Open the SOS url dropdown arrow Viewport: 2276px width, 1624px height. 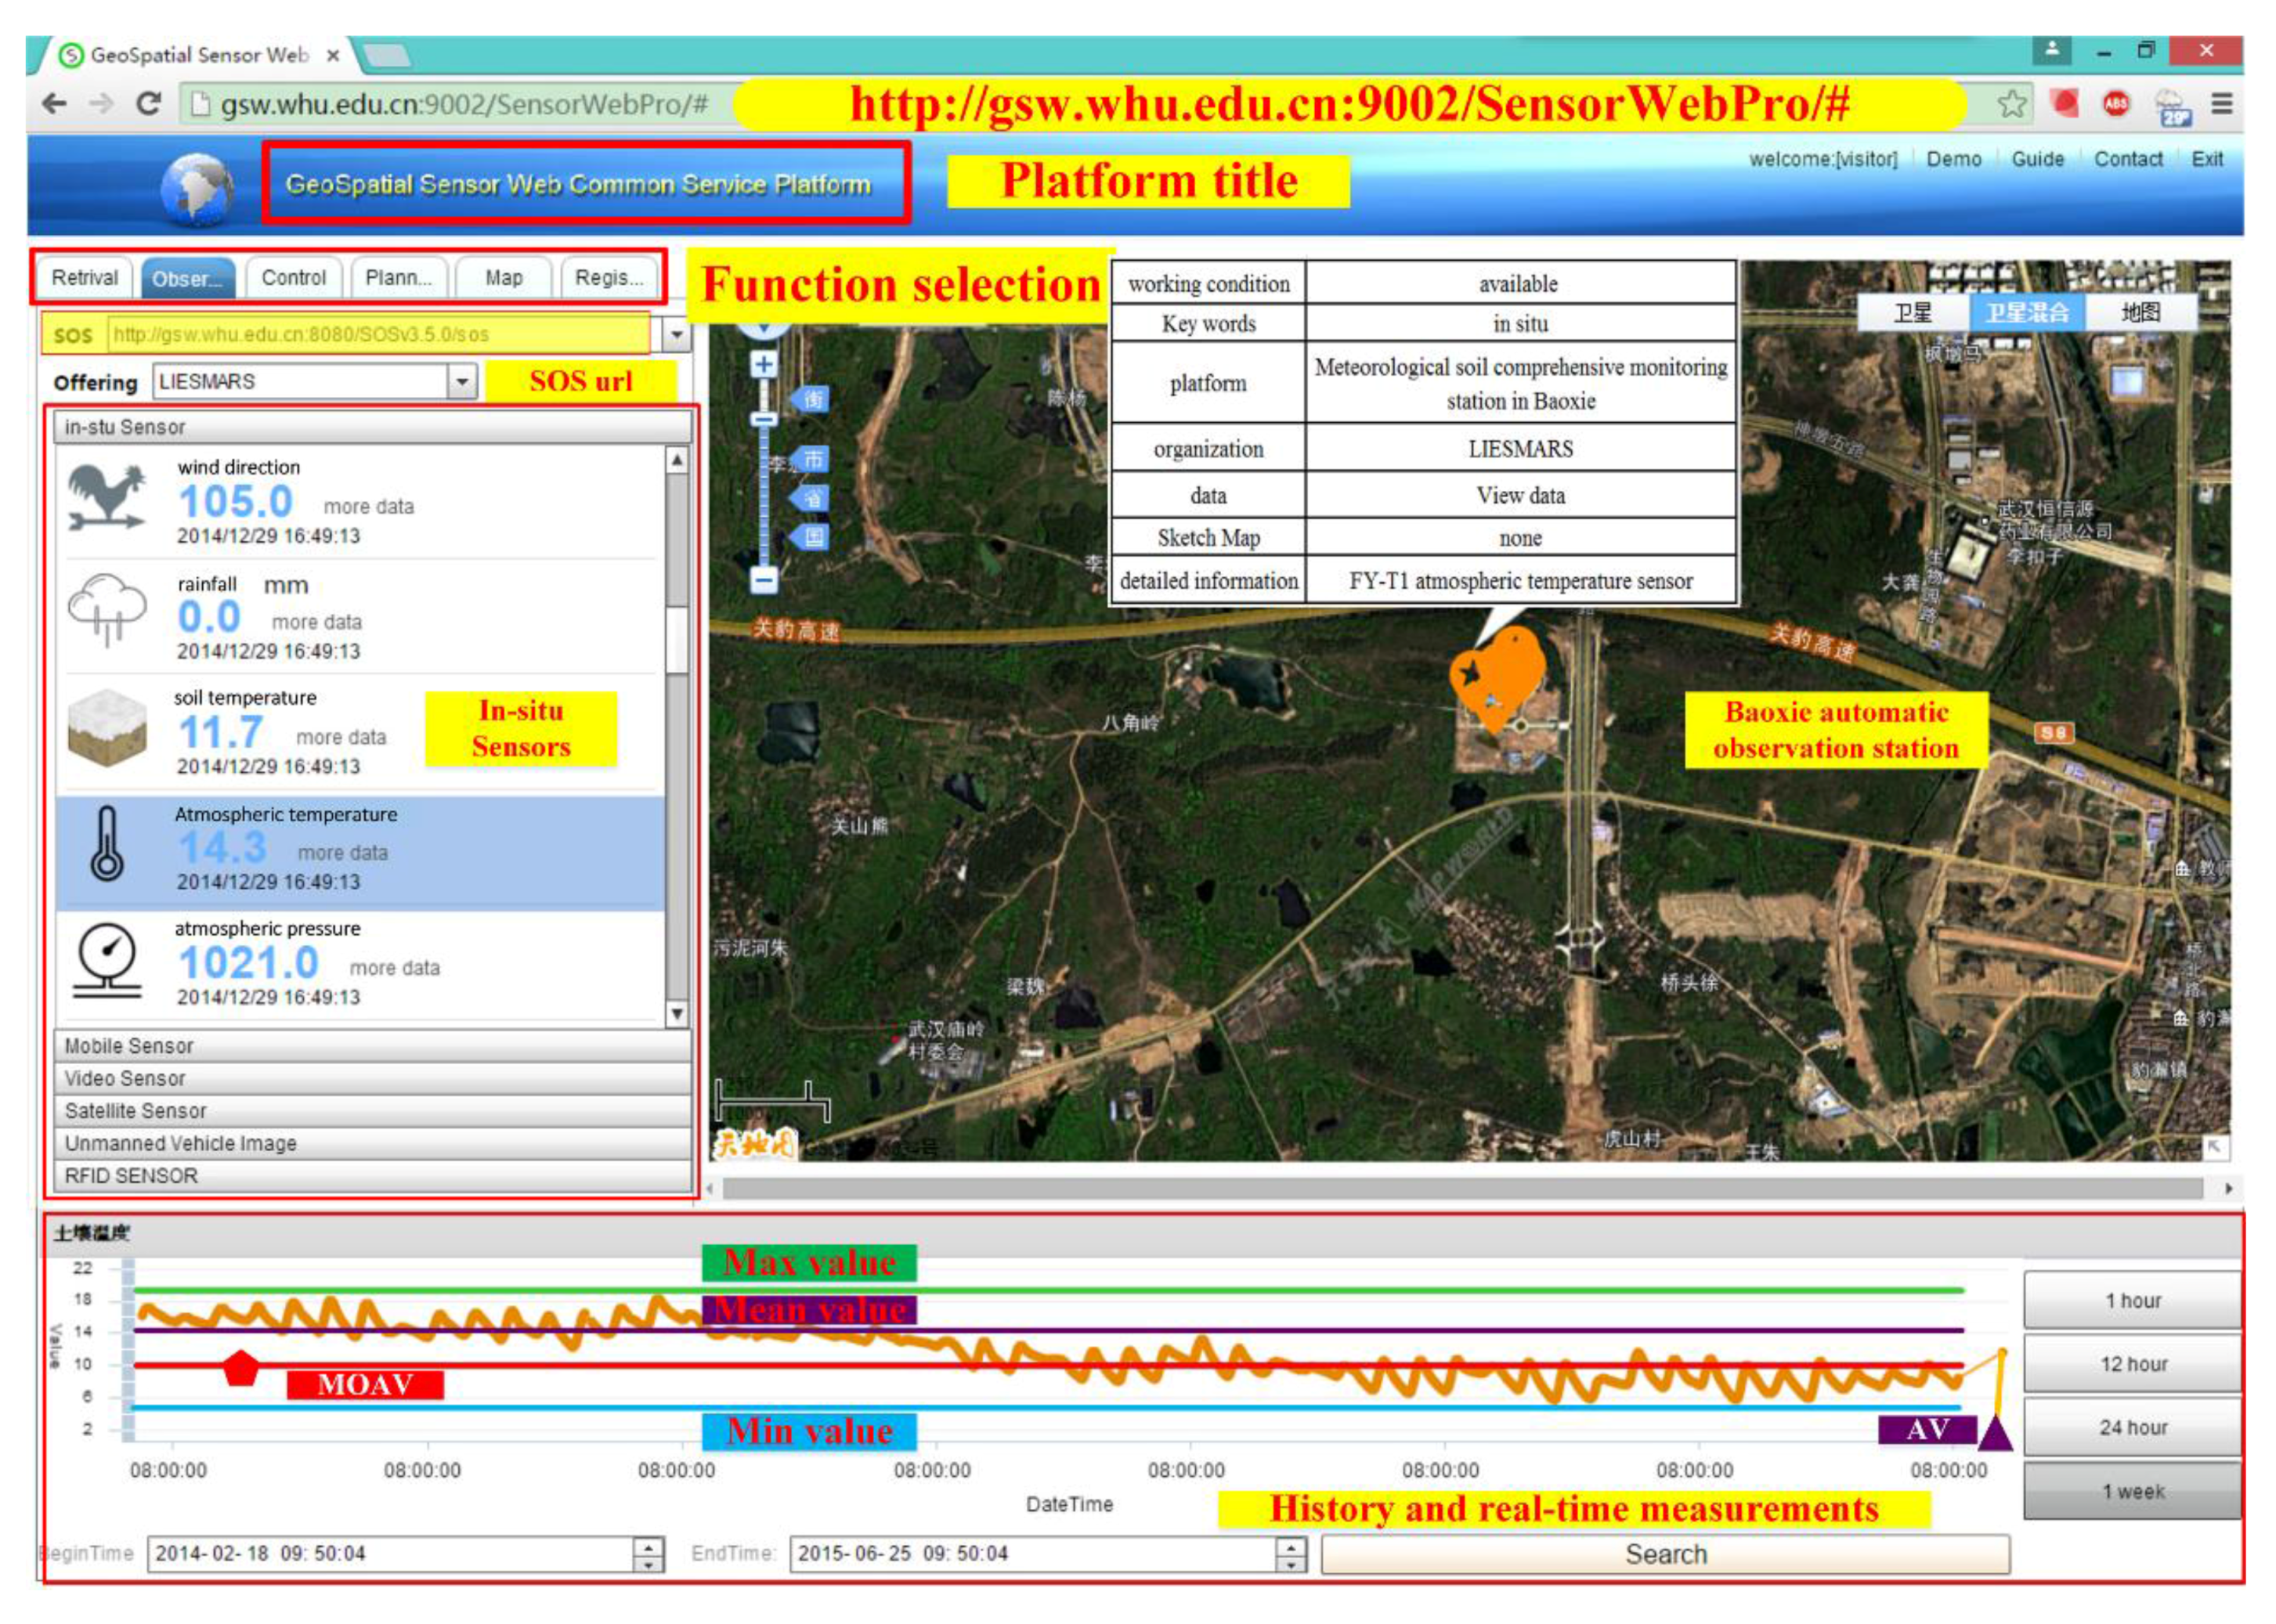[677, 334]
